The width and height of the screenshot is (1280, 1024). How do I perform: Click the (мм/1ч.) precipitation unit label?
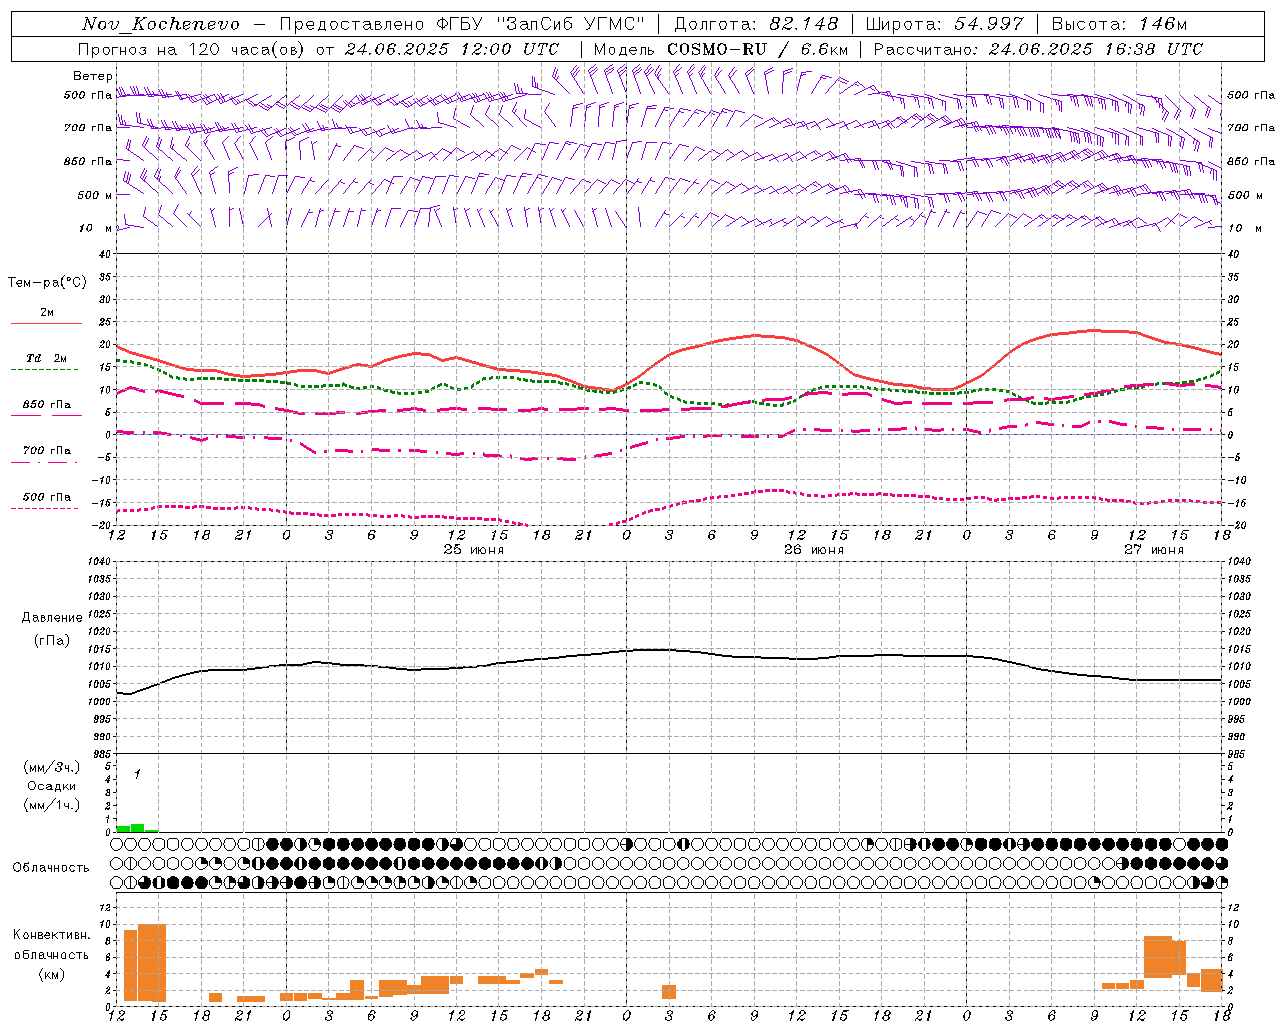[x=52, y=805]
